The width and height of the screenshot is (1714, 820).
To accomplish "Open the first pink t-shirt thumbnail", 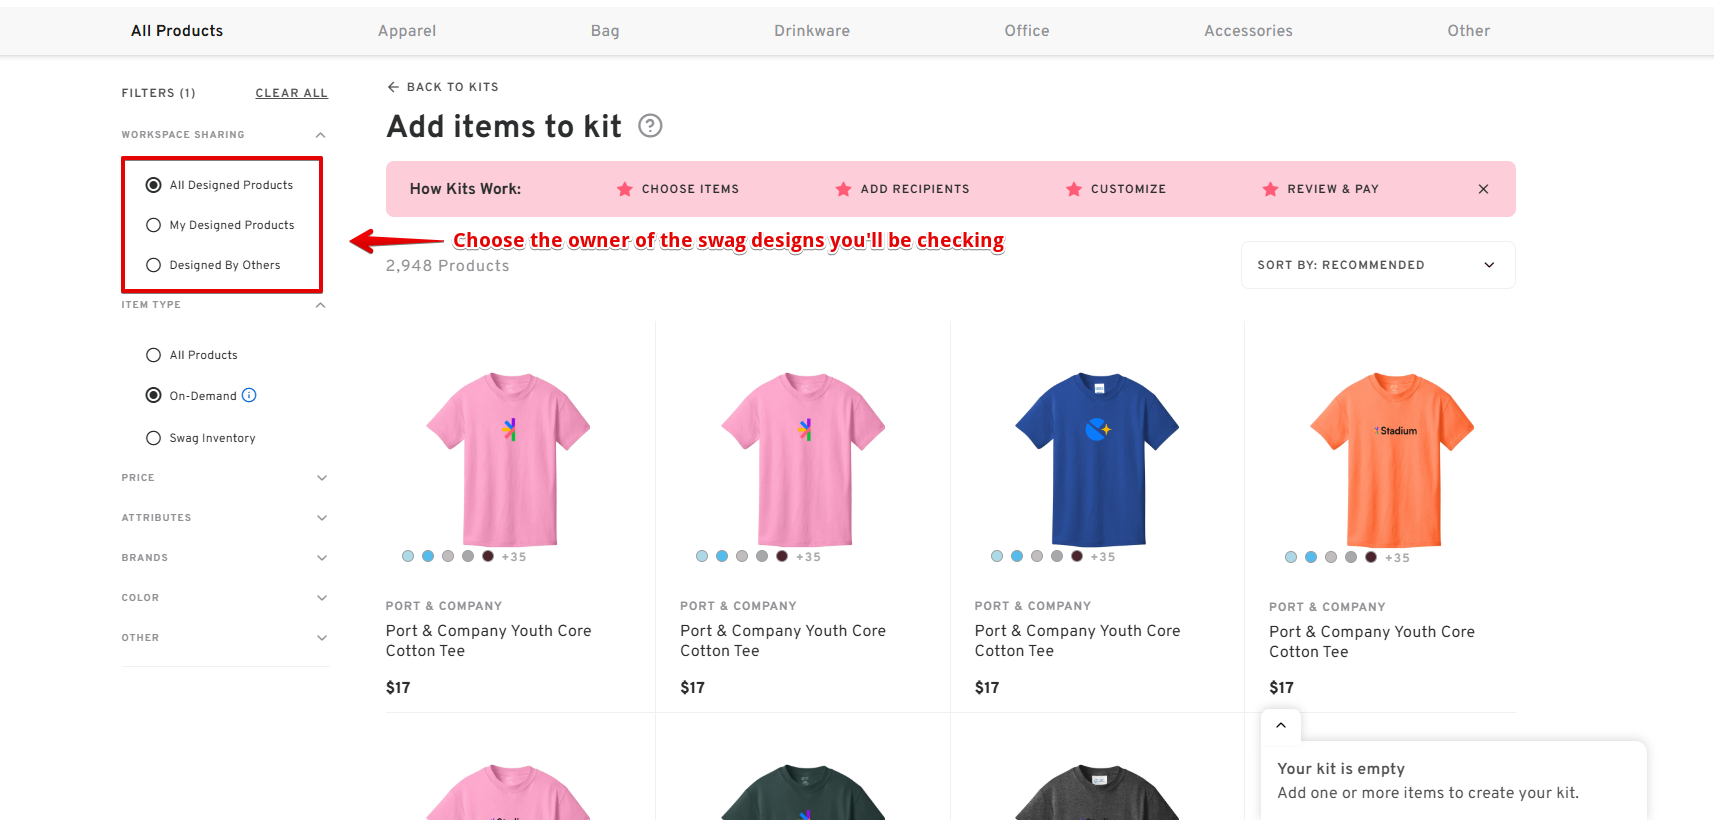I will [508, 459].
